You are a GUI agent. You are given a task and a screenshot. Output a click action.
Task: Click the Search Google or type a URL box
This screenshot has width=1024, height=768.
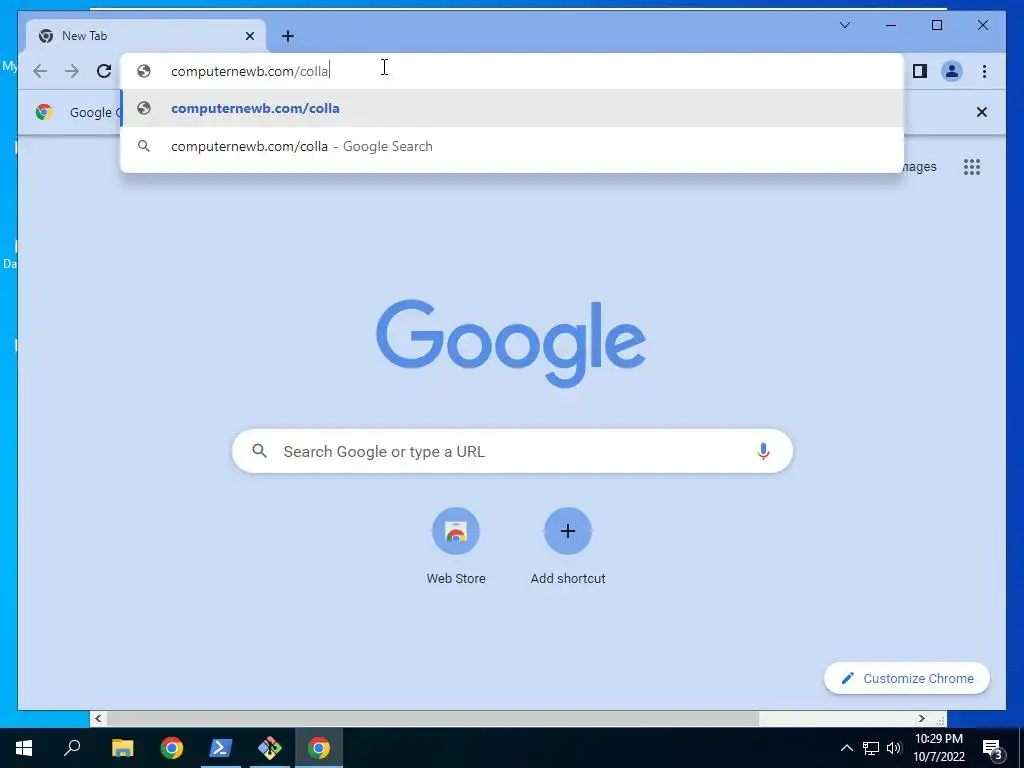click(x=512, y=451)
